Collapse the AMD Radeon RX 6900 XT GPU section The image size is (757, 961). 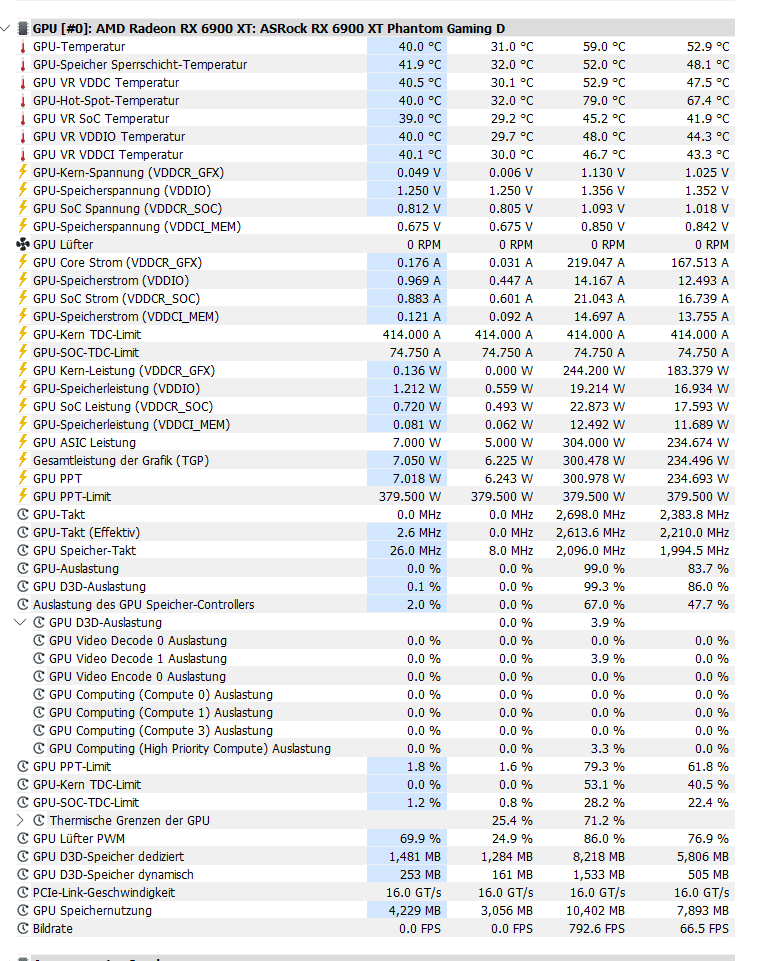tap(6, 28)
